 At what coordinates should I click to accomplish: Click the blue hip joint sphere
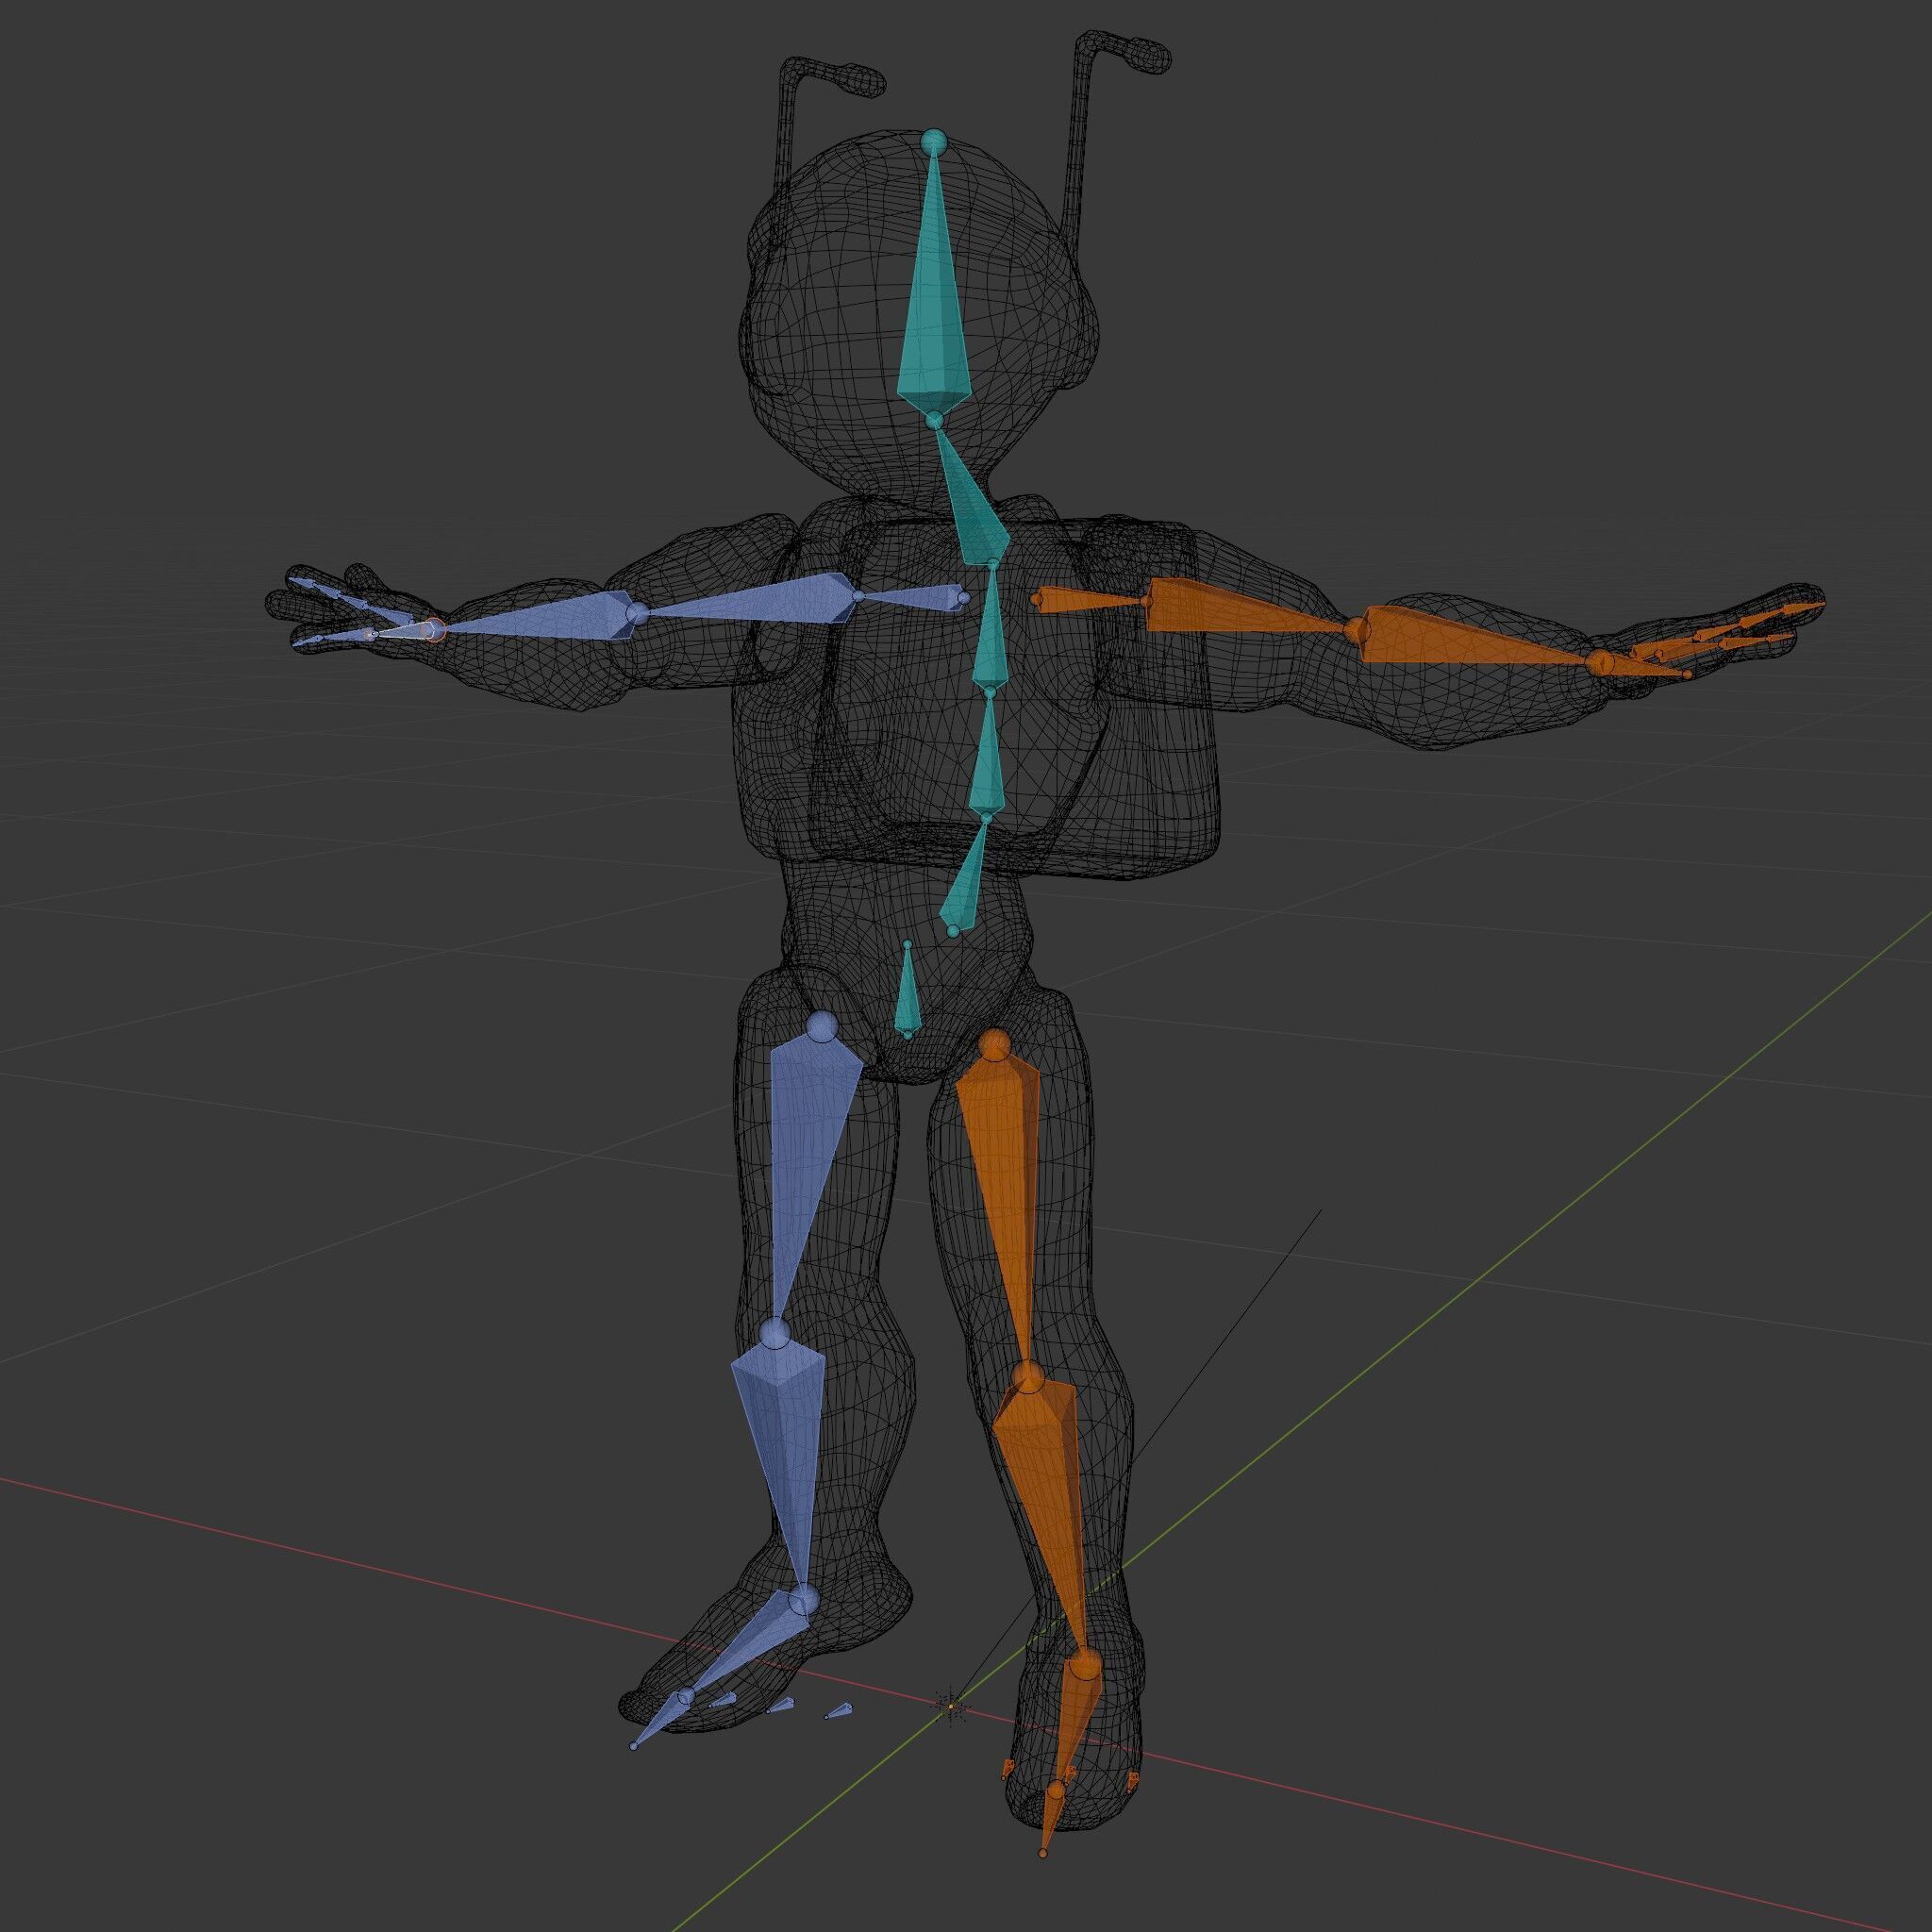(823, 1027)
